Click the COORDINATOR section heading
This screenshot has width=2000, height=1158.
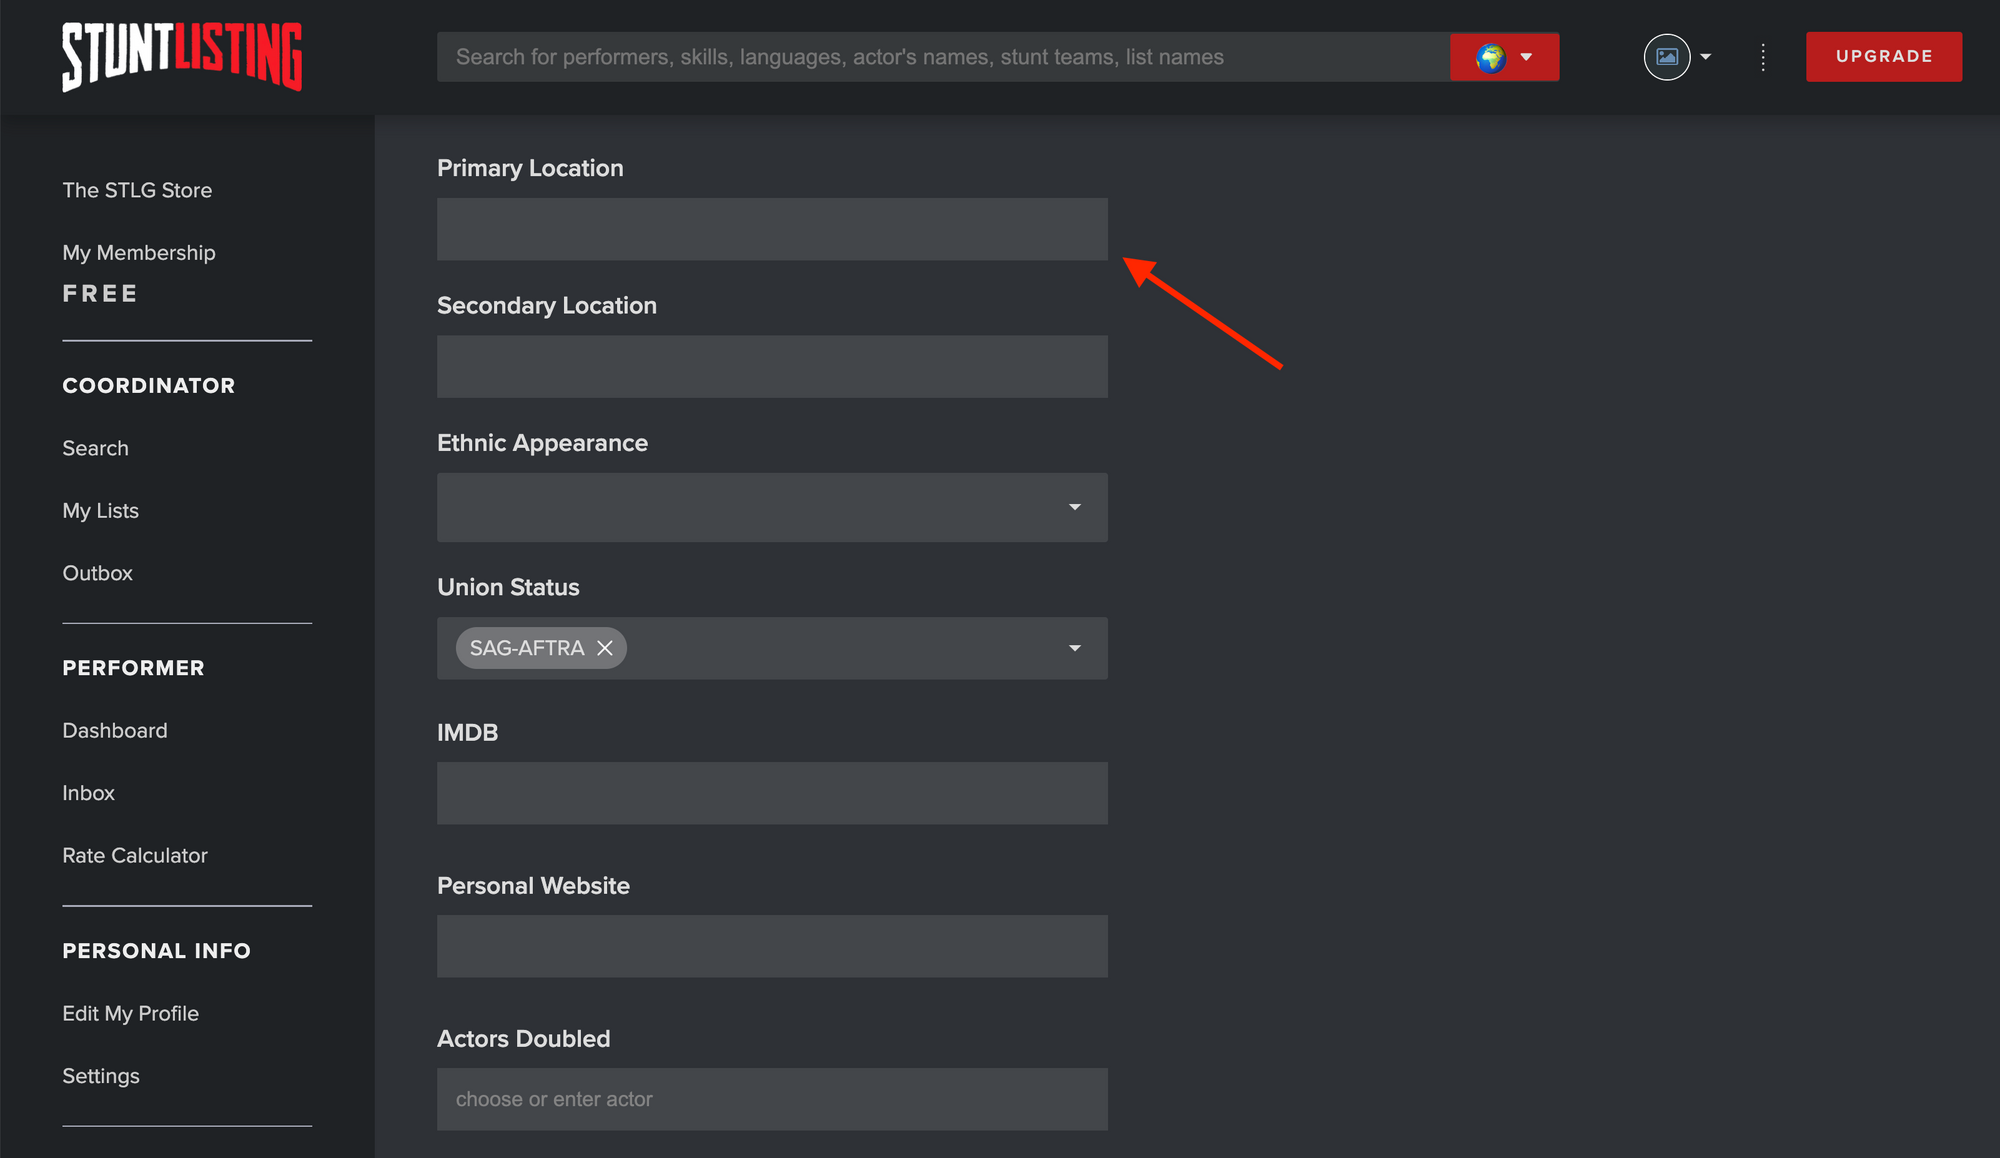pos(149,386)
